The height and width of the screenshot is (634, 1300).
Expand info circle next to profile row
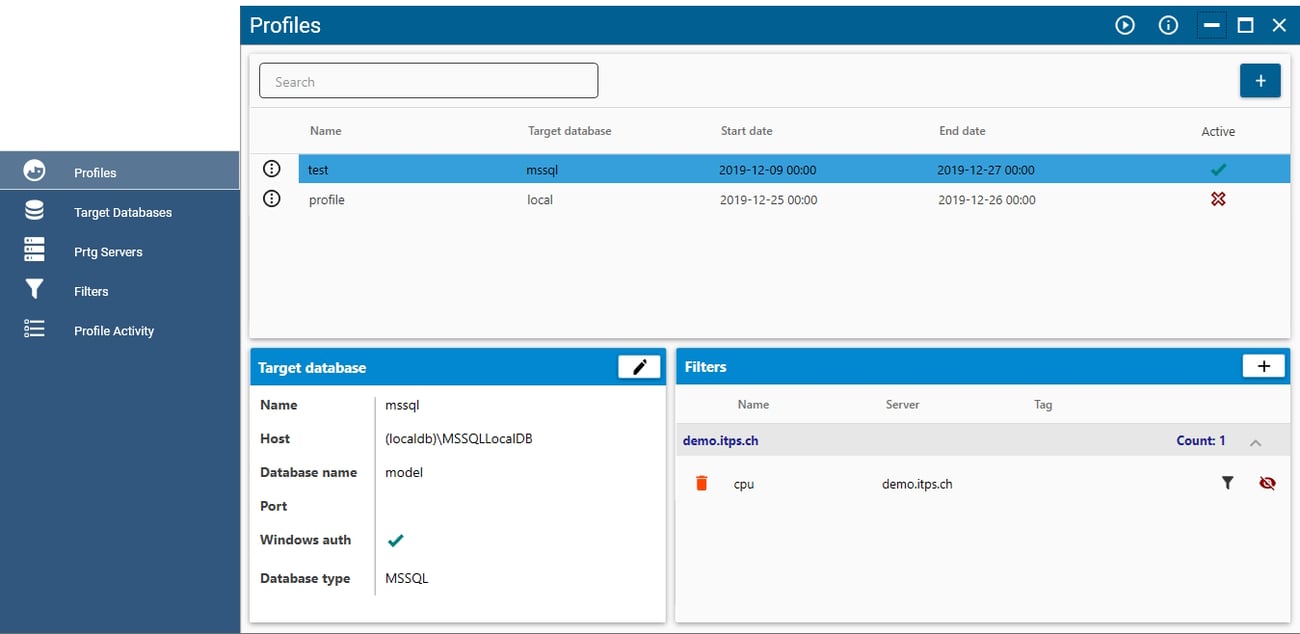point(271,199)
